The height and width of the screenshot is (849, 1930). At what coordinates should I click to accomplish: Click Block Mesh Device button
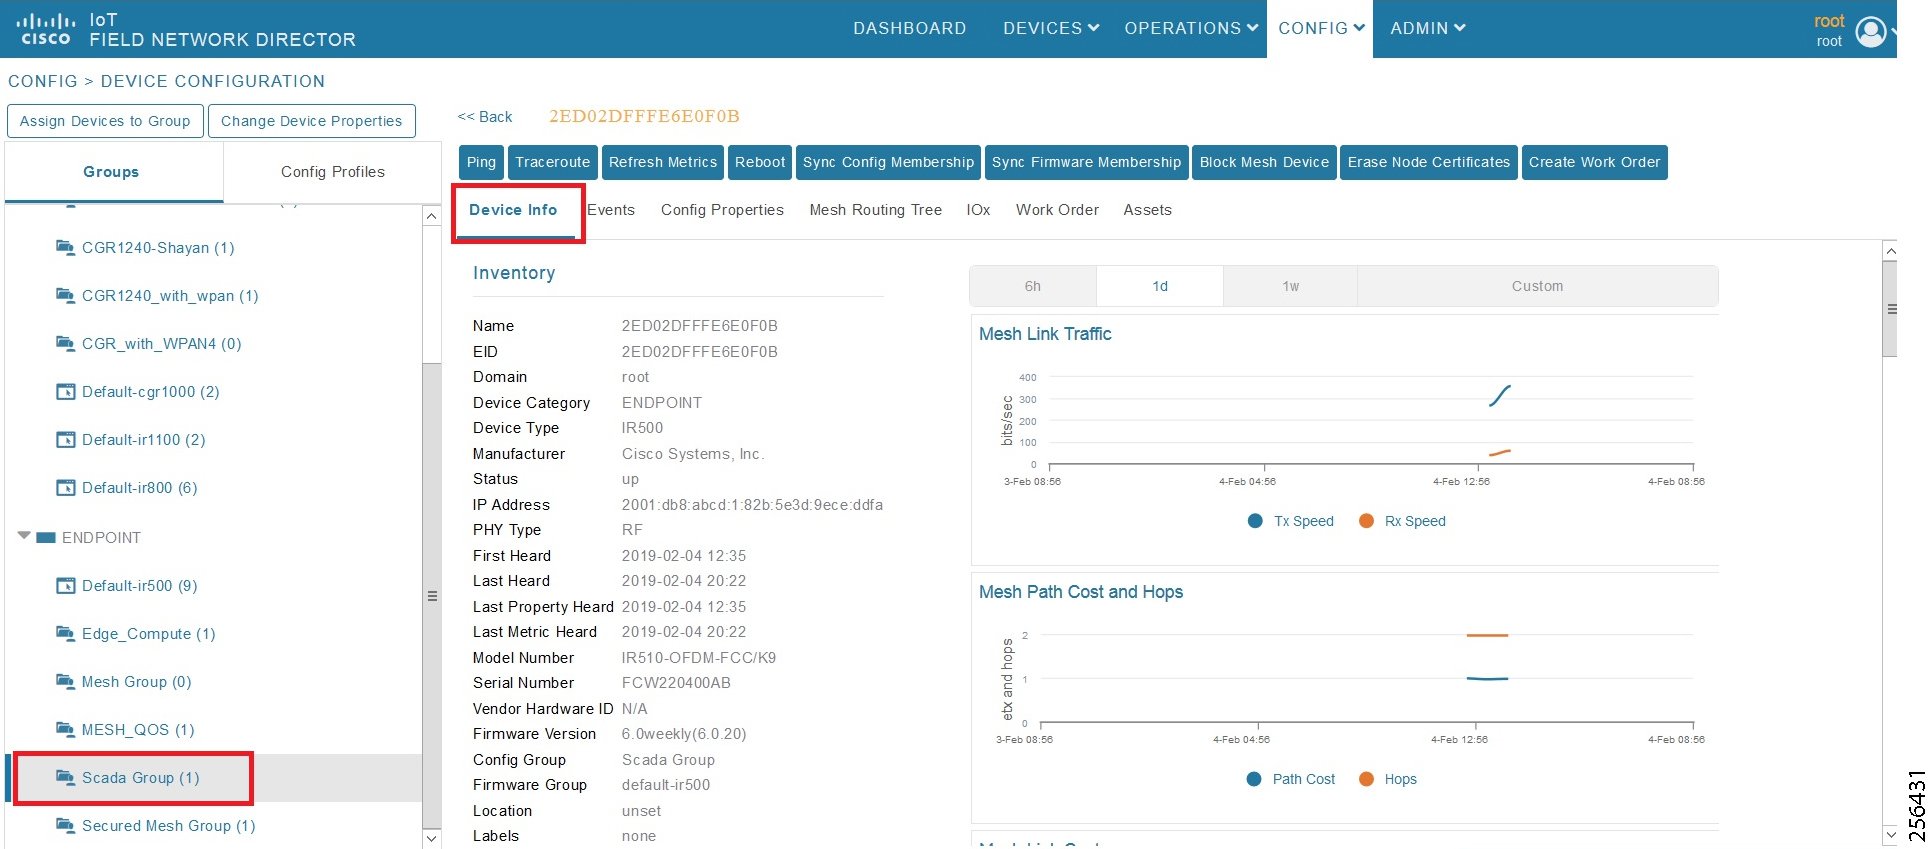tap(1264, 162)
